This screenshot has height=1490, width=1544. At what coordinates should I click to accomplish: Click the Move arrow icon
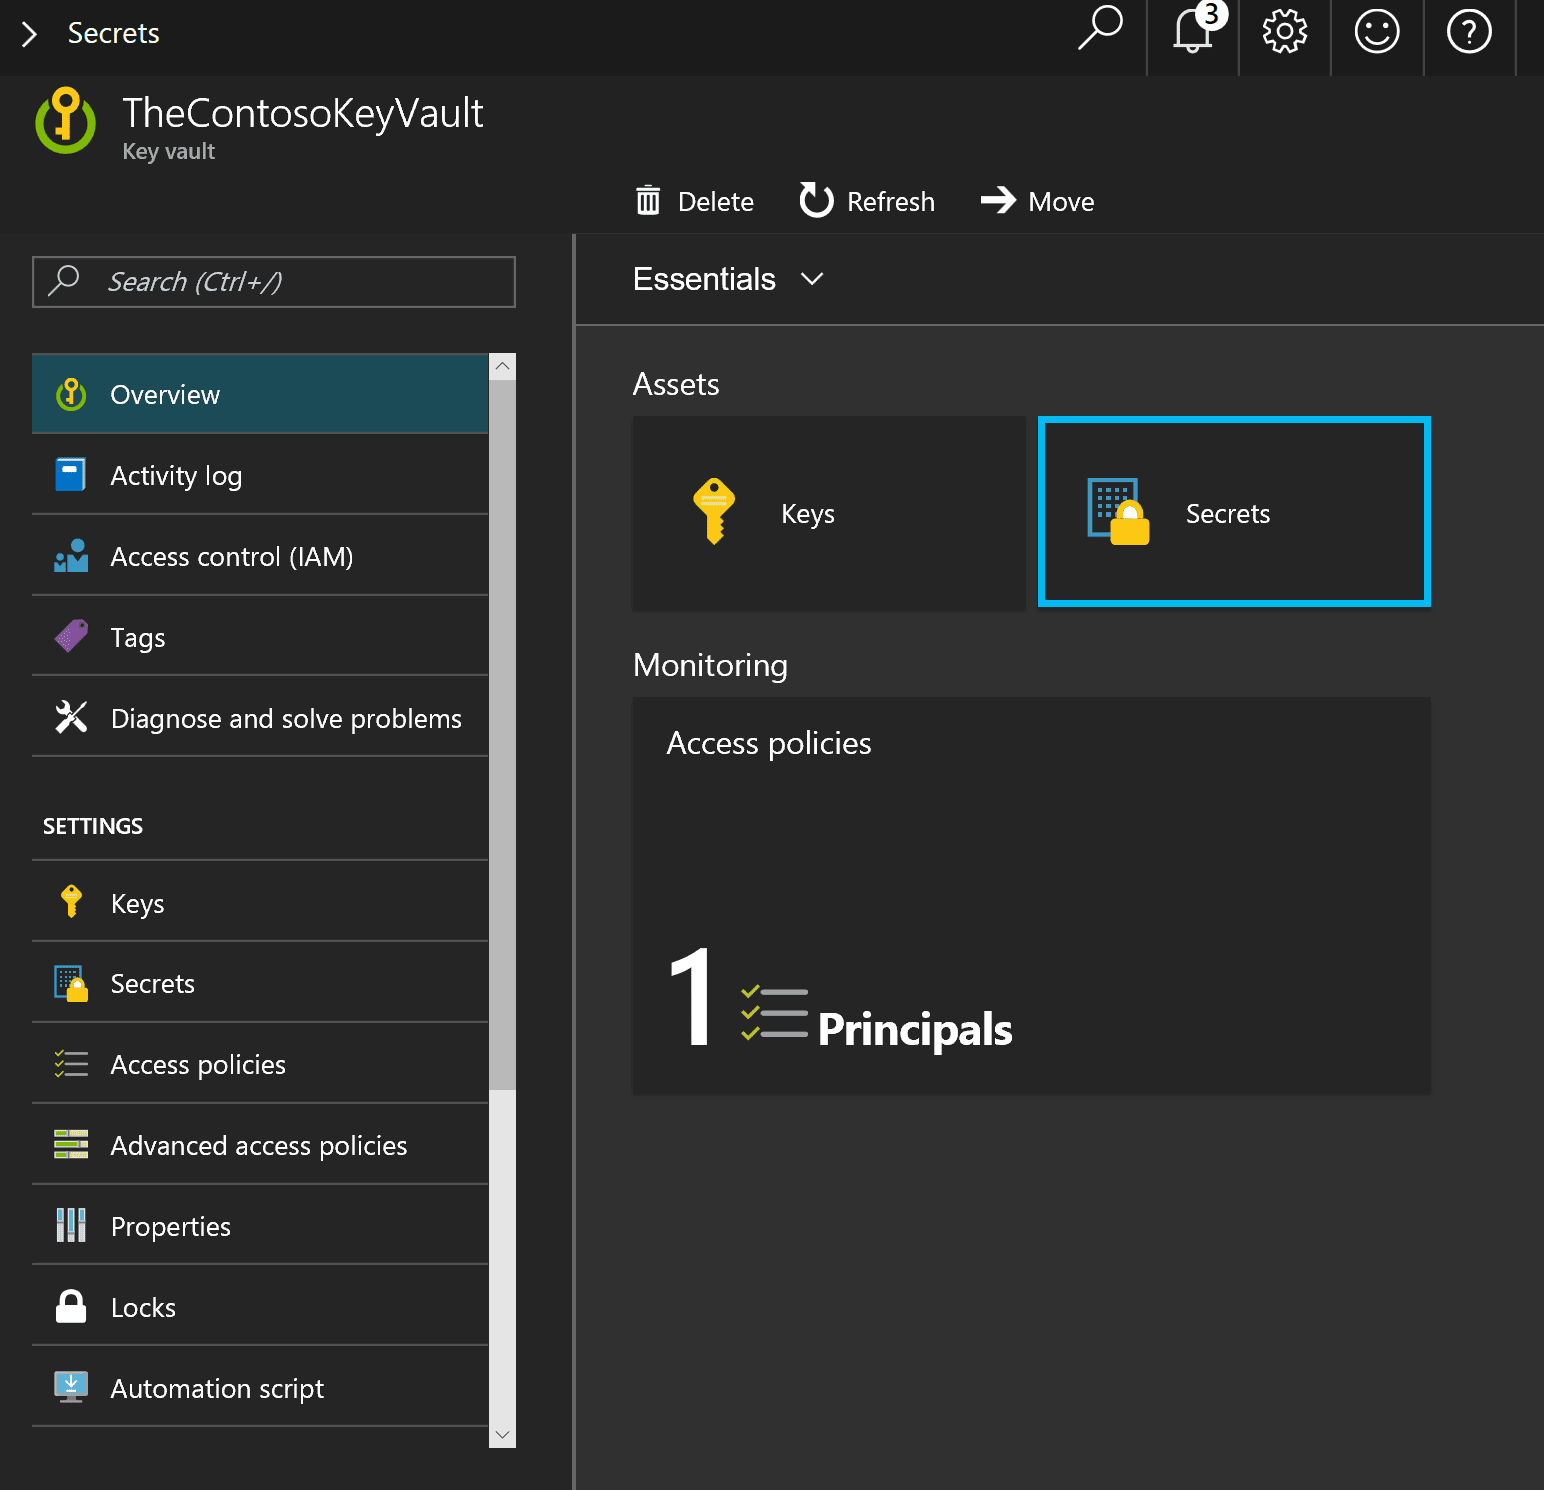(x=998, y=200)
